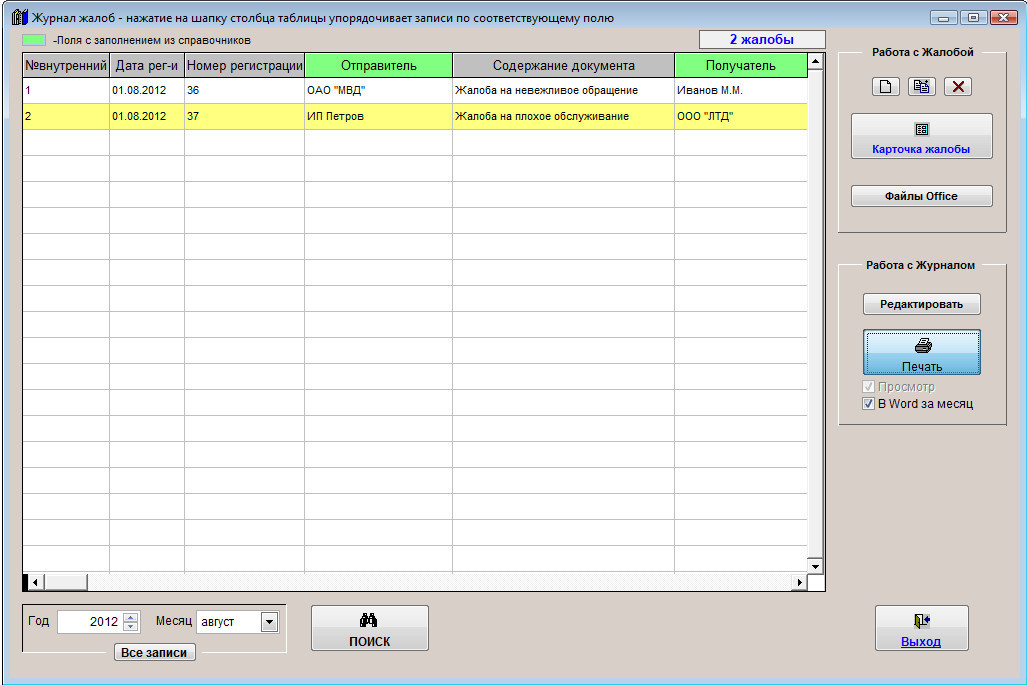Delete the complaint with the red X icon
The width and height of the screenshot is (1027, 685).
coord(958,86)
